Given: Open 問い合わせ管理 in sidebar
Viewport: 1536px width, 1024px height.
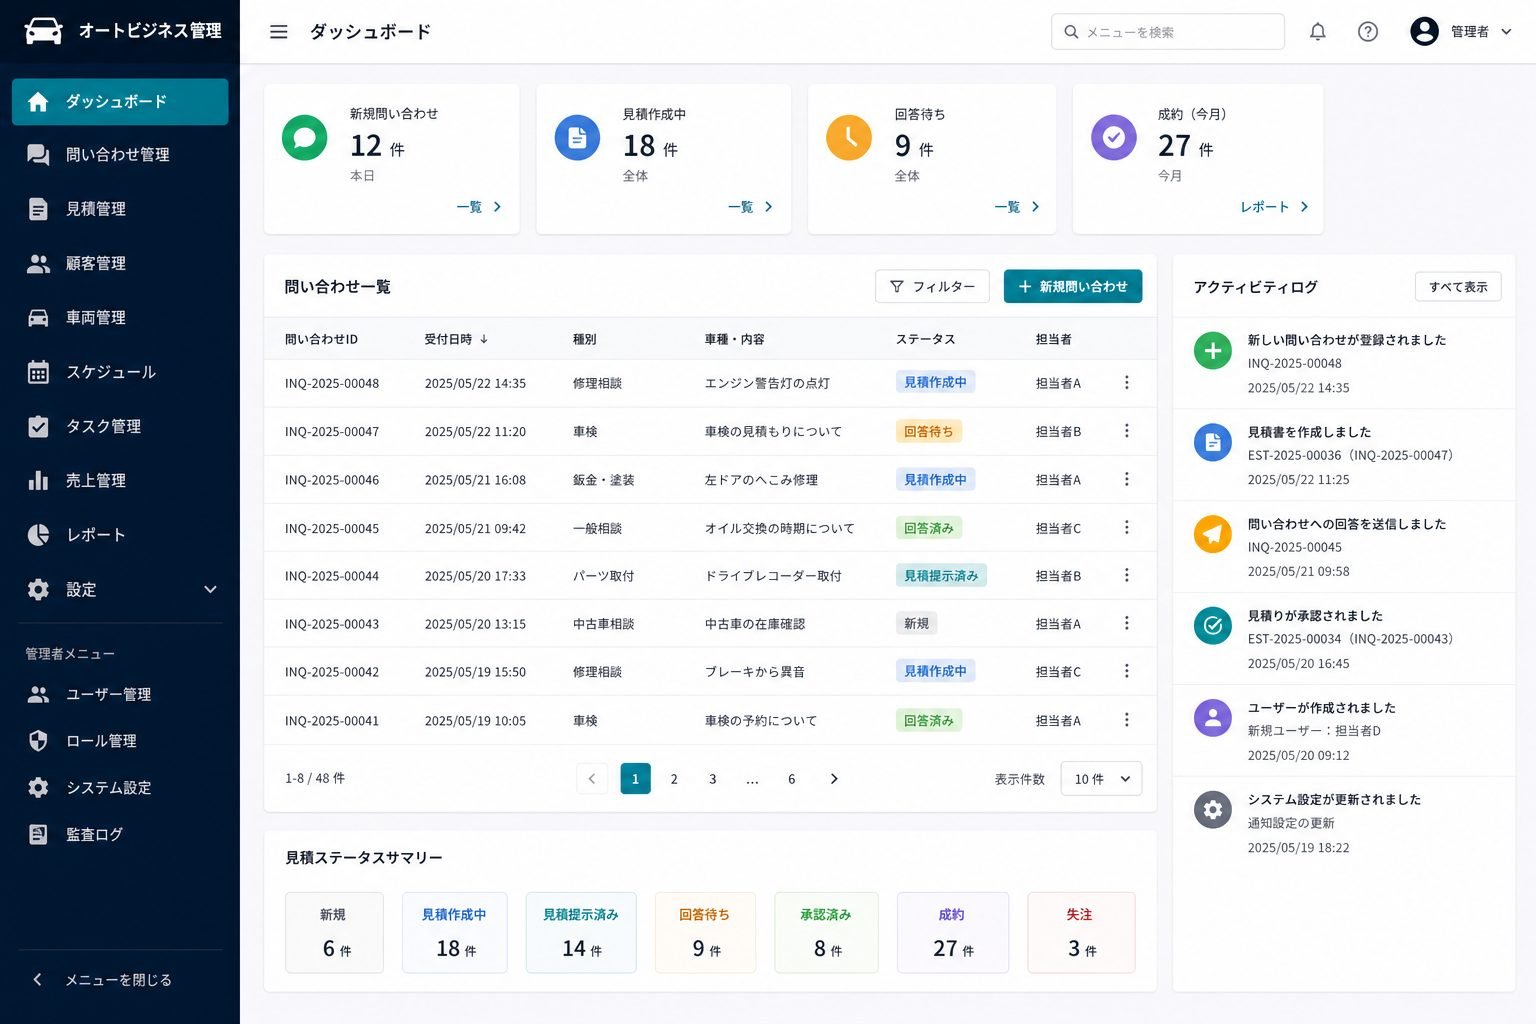Looking at the screenshot, I should pyautogui.click(x=120, y=155).
